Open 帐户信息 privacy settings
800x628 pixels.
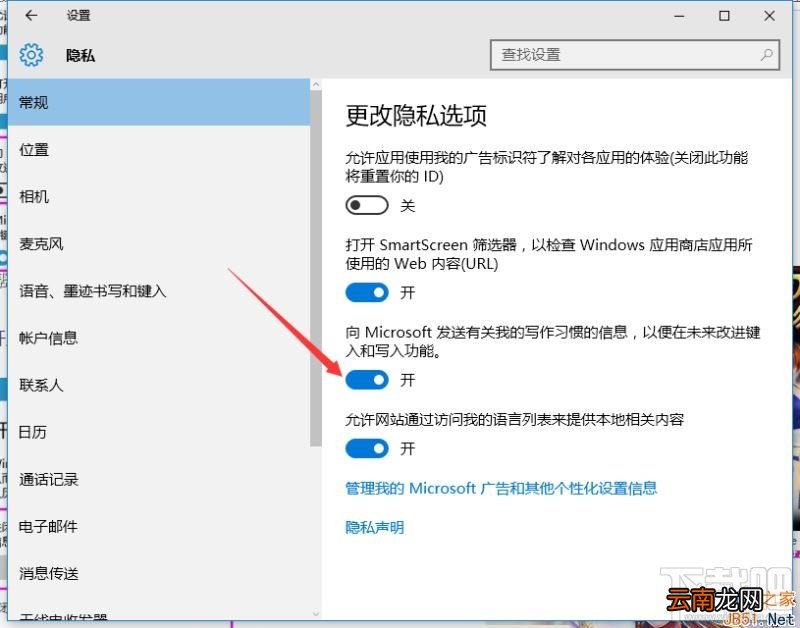[x=159, y=338]
